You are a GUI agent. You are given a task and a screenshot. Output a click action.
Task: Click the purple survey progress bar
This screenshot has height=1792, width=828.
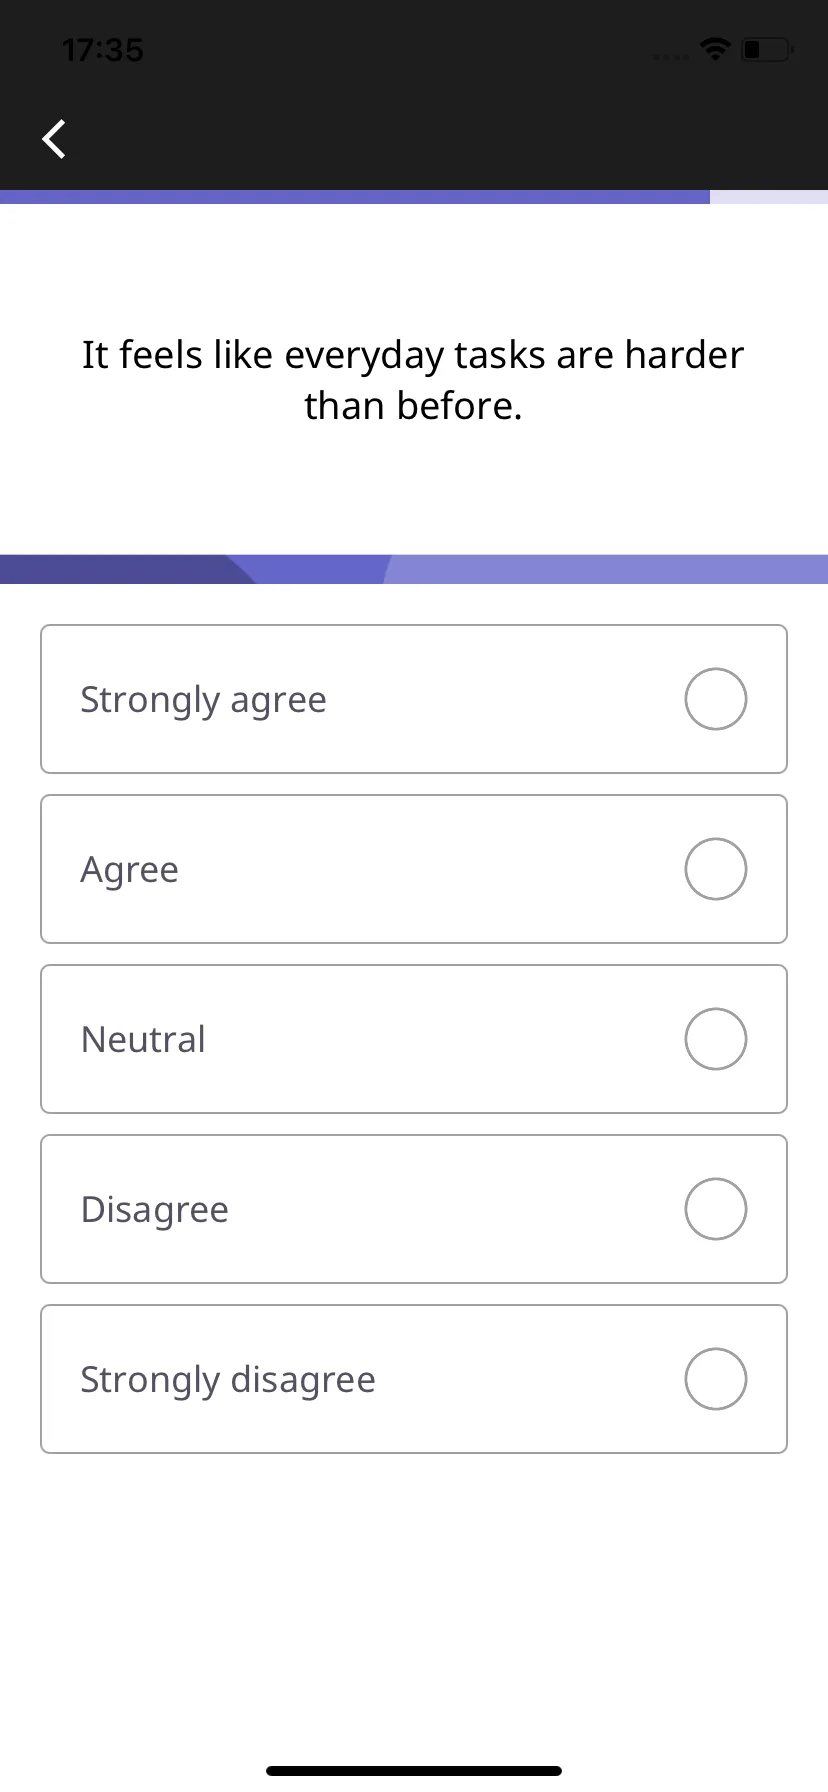point(355,197)
